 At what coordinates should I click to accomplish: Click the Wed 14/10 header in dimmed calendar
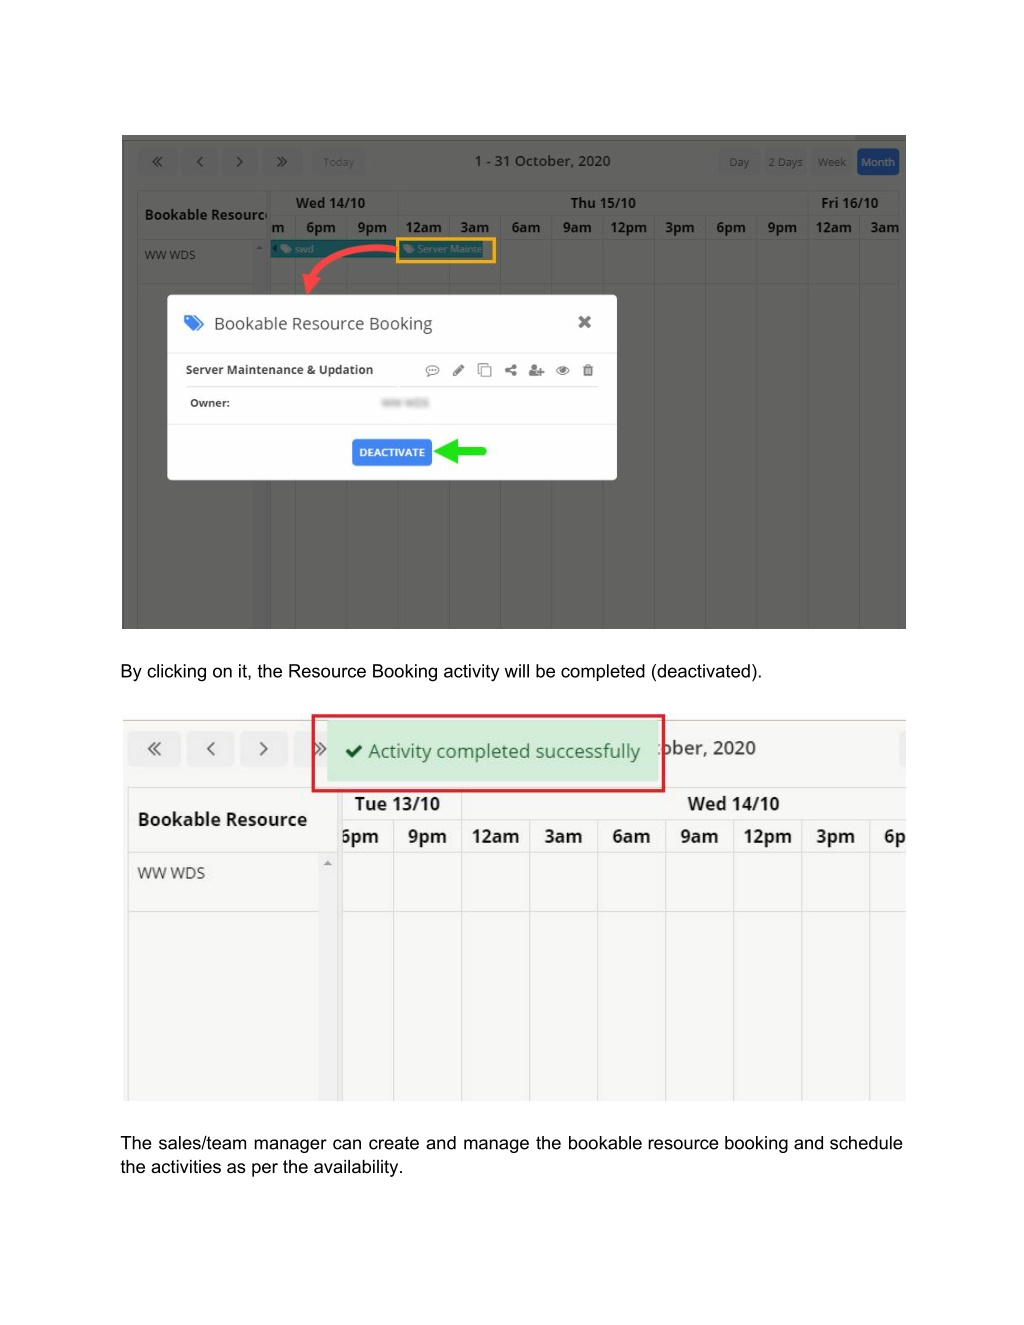coord(330,203)
